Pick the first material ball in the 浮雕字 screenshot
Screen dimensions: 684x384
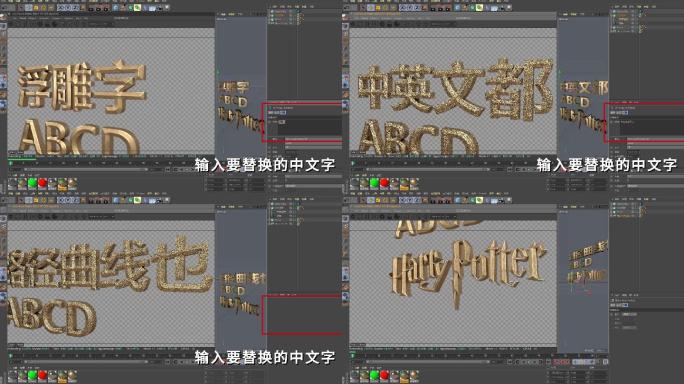[13, 183]
